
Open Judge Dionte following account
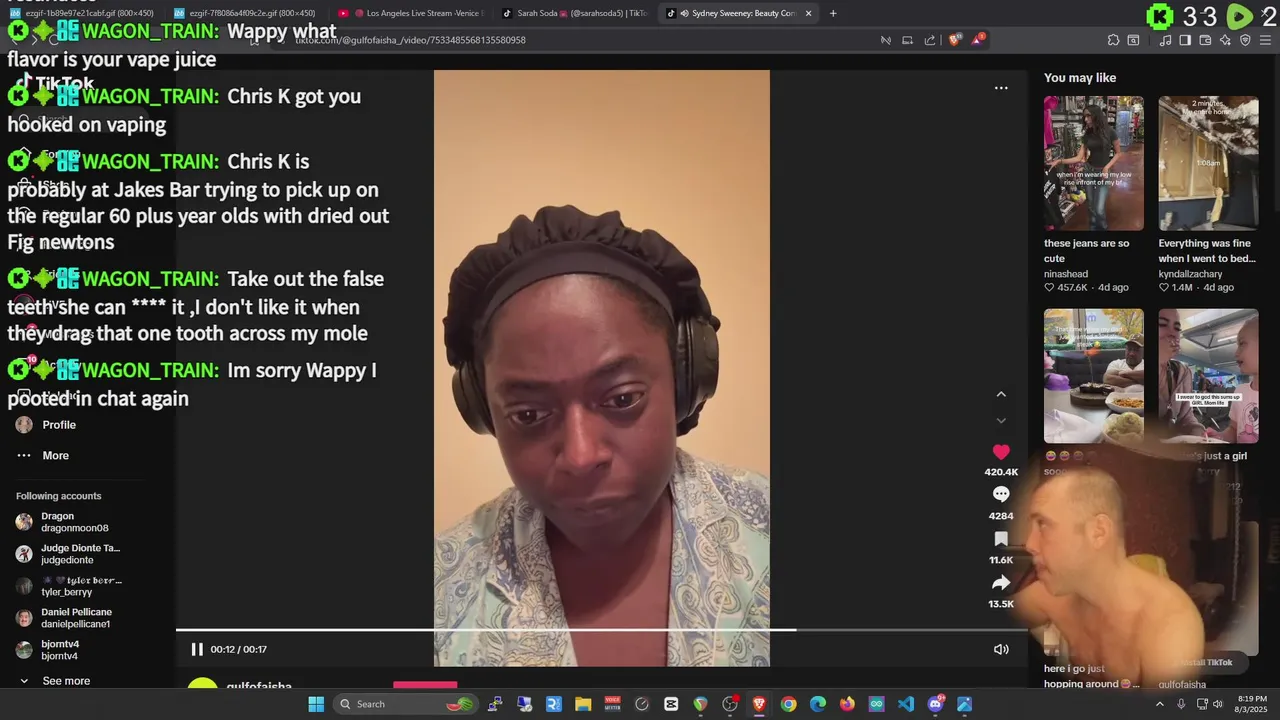point(68,554)
